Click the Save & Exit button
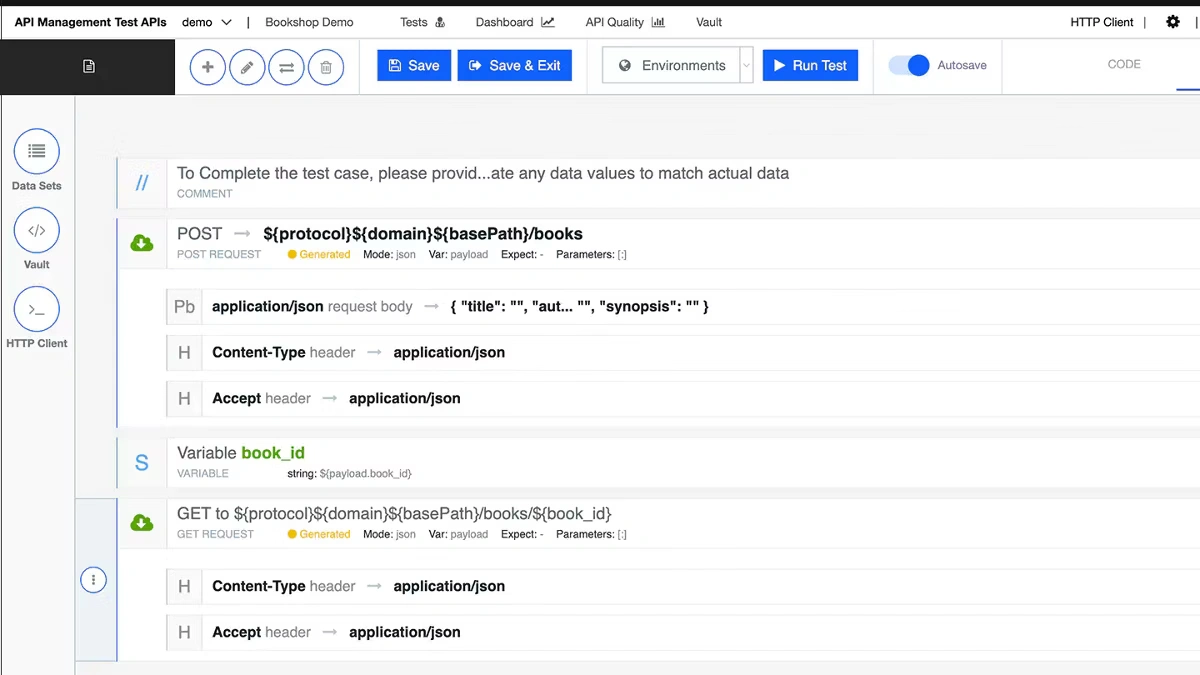The height and width of the screenshot is (675, 1200). [514, 66]
